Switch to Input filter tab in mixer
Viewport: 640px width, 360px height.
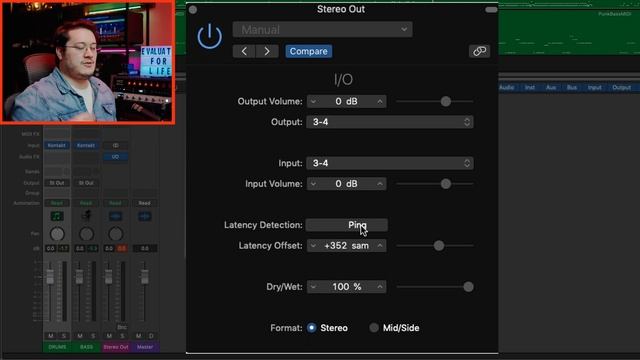click(594, 87)
